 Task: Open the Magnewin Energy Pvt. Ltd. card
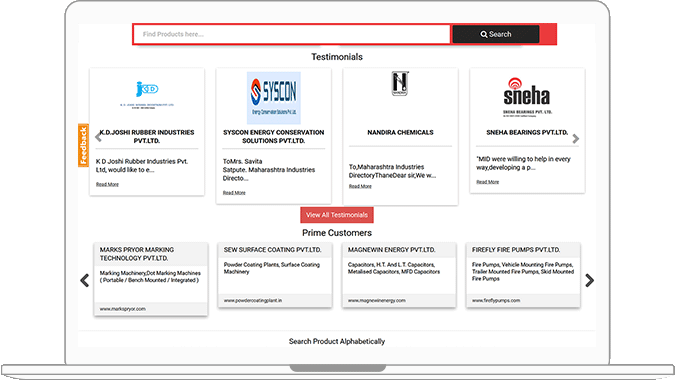tap(399, 275)
